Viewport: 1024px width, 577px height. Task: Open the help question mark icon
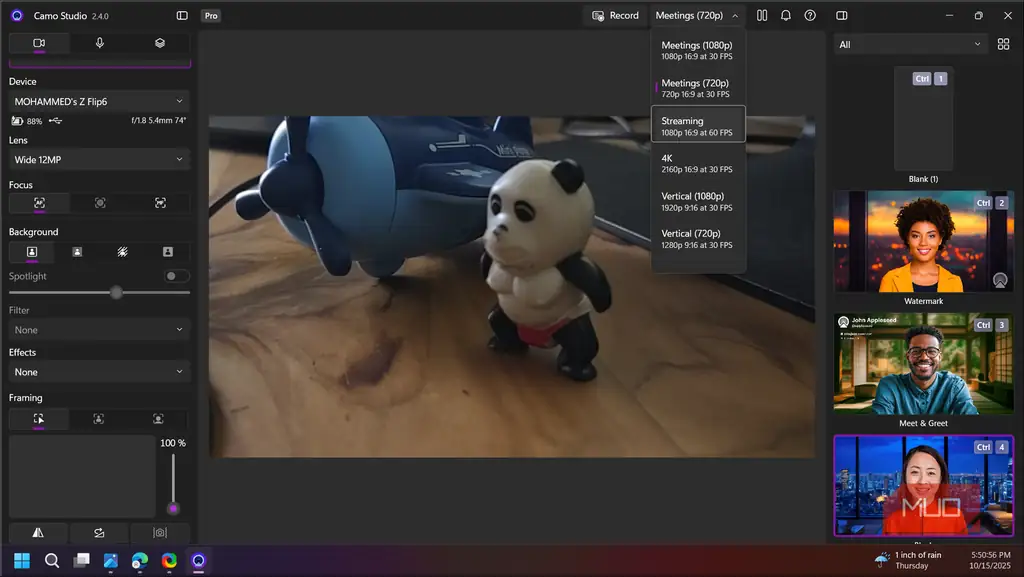(x=810, y=16)
